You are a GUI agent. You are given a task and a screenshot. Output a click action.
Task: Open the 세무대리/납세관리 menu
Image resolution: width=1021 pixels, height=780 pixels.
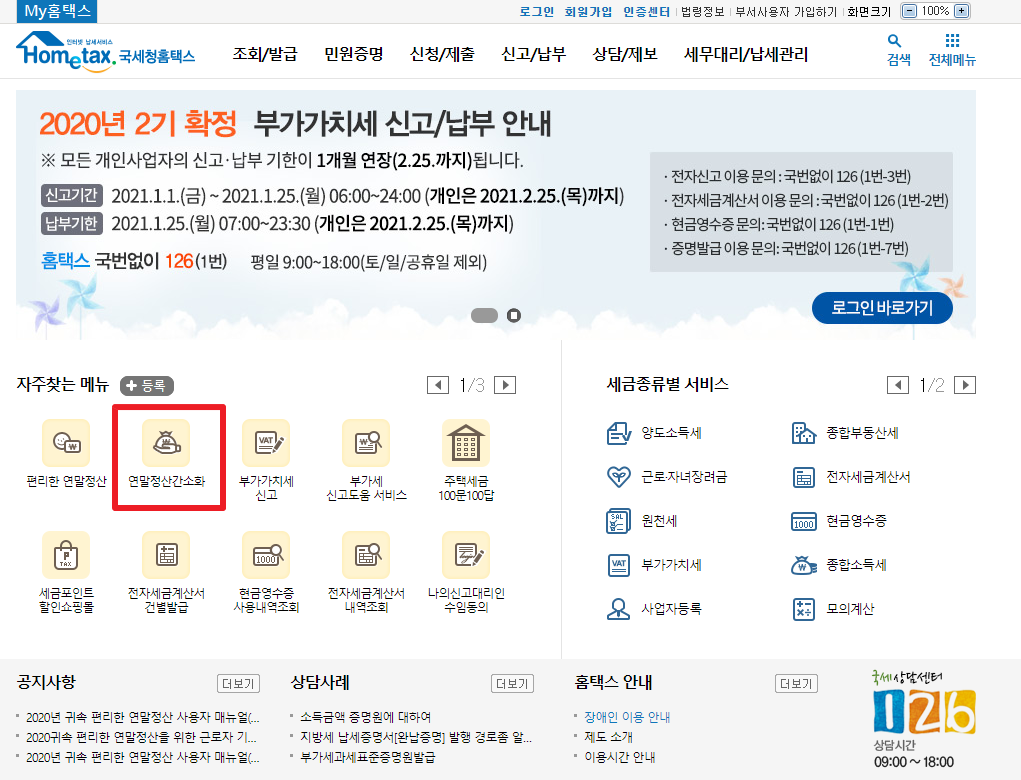(746, 54)
